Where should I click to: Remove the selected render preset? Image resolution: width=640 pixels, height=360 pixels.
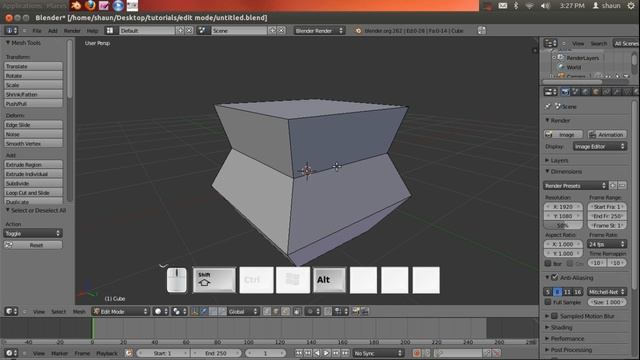click(x=622, y=186)
